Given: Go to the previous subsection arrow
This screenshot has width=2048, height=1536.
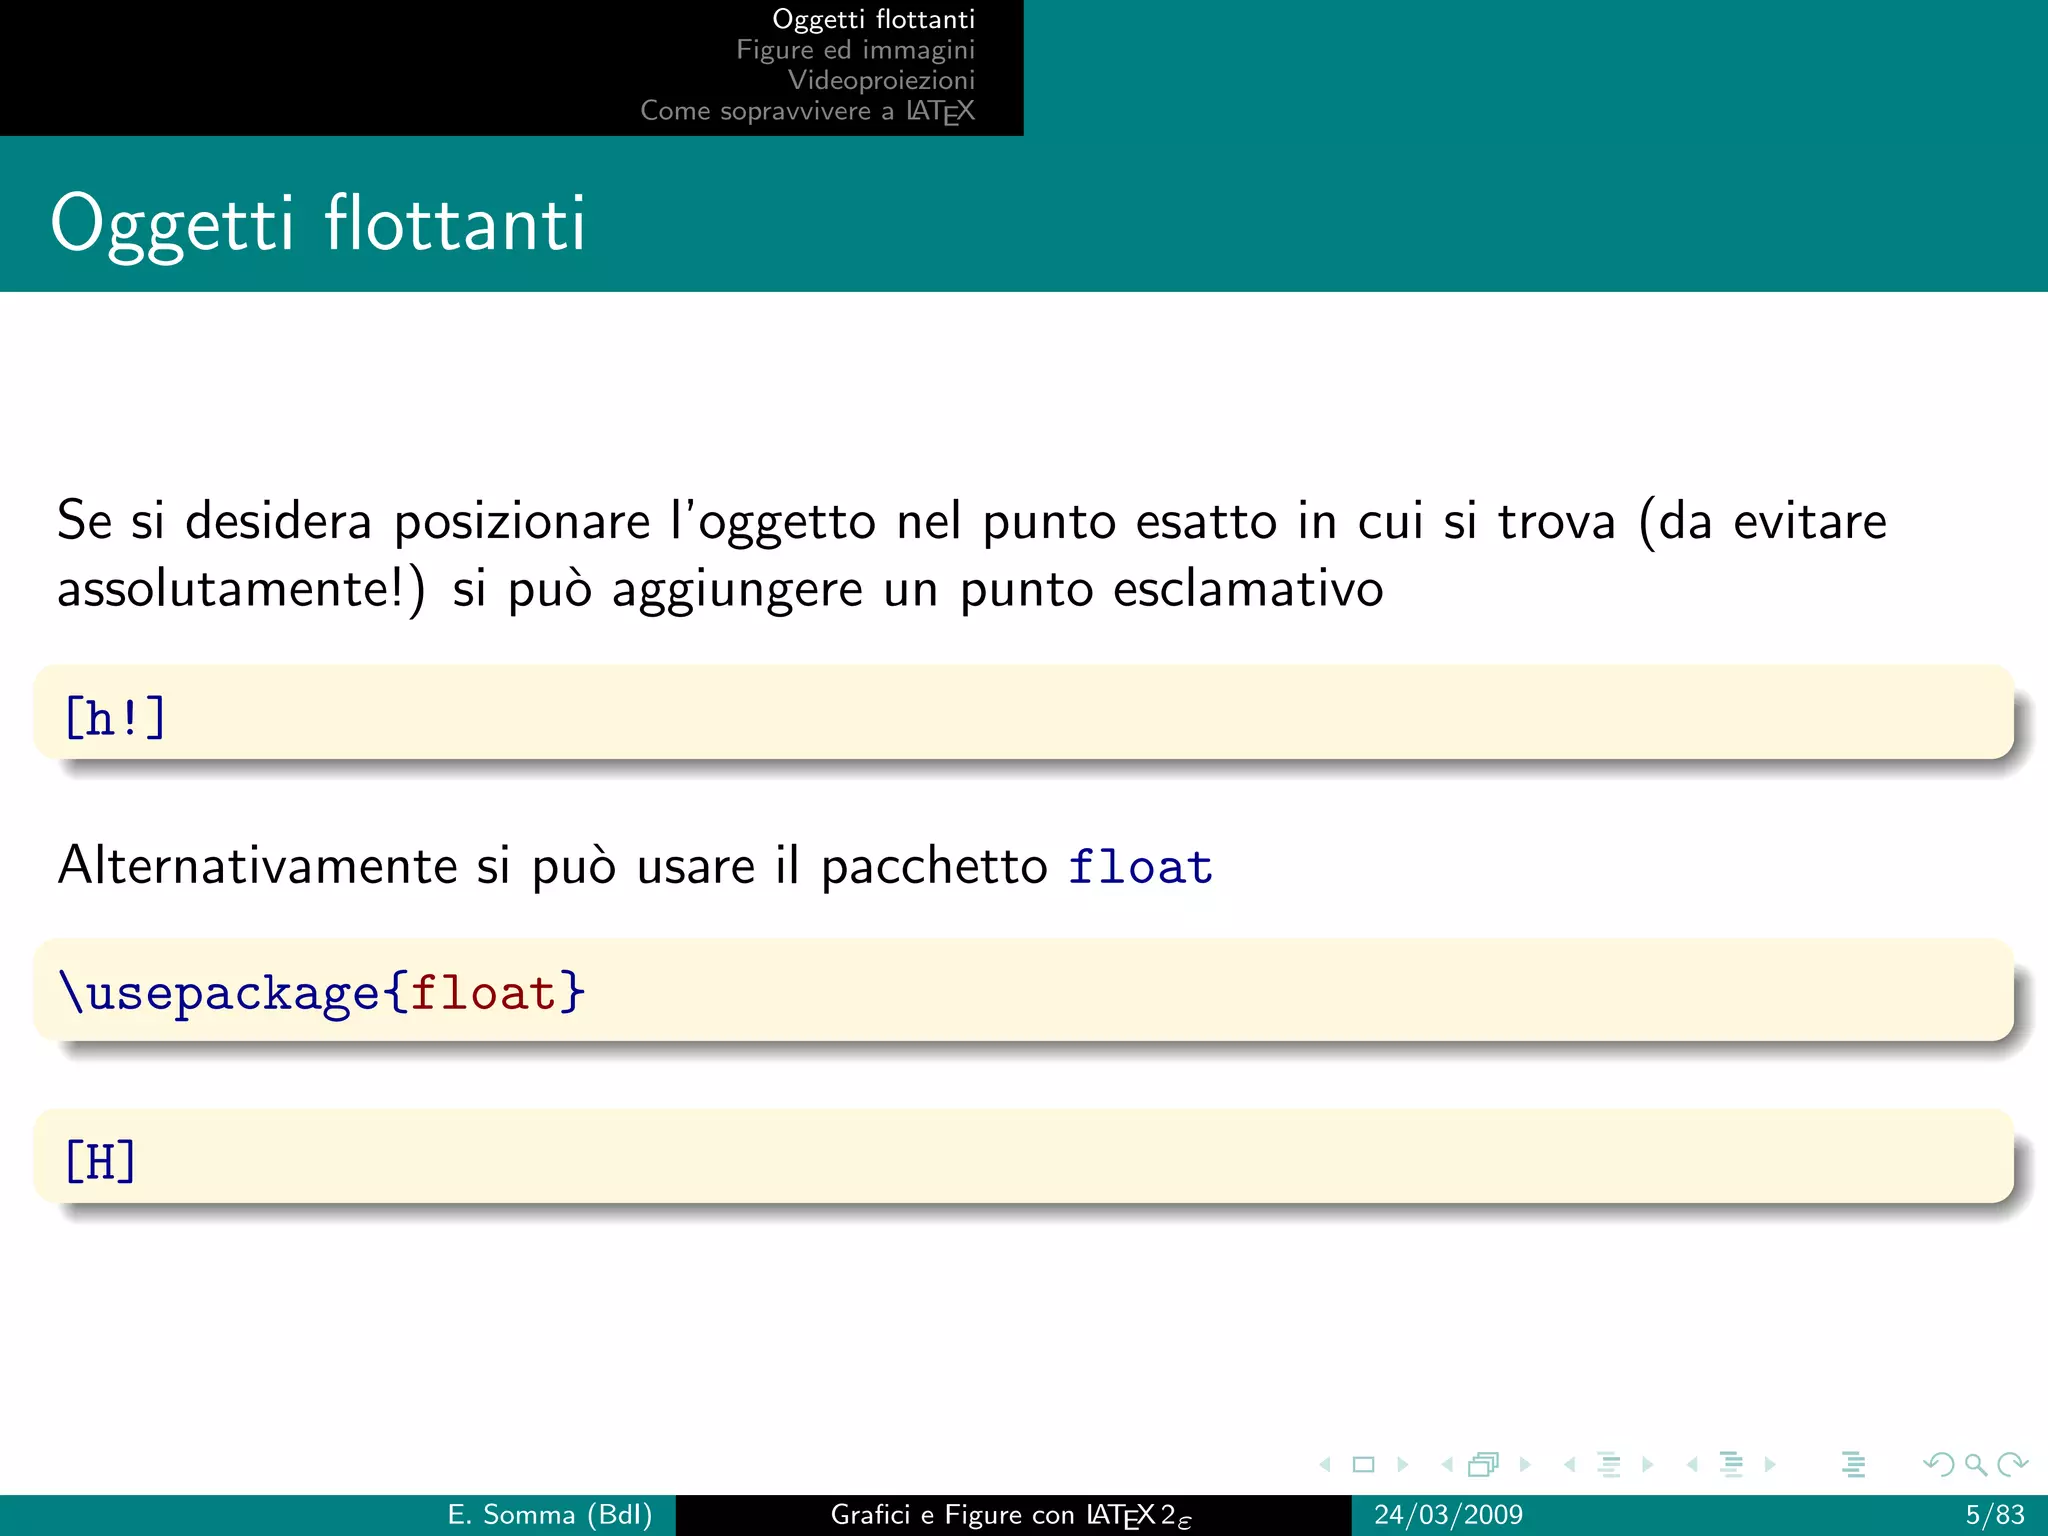Looking at the screenshot, I should point(1569,1465).
